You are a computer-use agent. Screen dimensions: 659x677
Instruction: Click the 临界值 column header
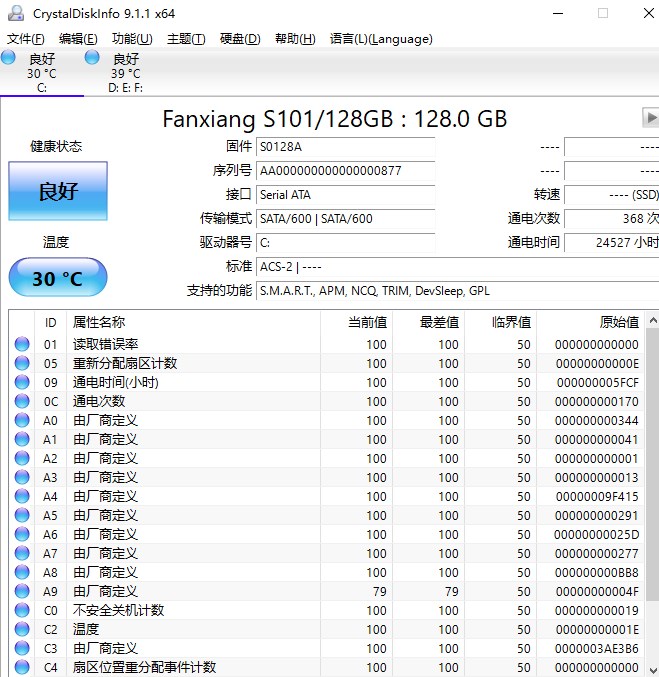(x=501, y=323)
